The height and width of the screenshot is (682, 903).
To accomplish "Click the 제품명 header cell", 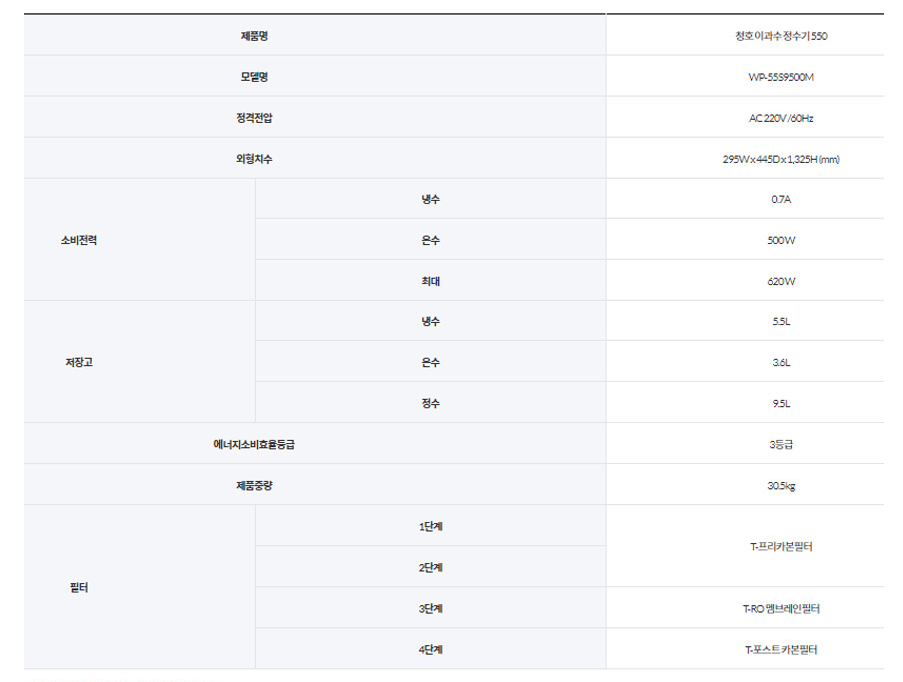I will 254,36.
